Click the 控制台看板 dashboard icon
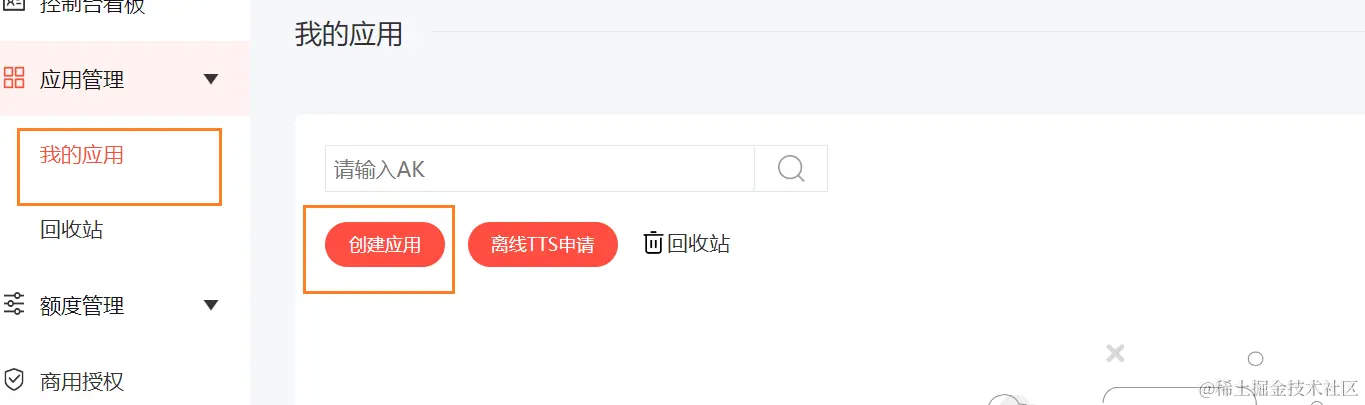This screenshot has width=1365, height=405. pos(14,5)
